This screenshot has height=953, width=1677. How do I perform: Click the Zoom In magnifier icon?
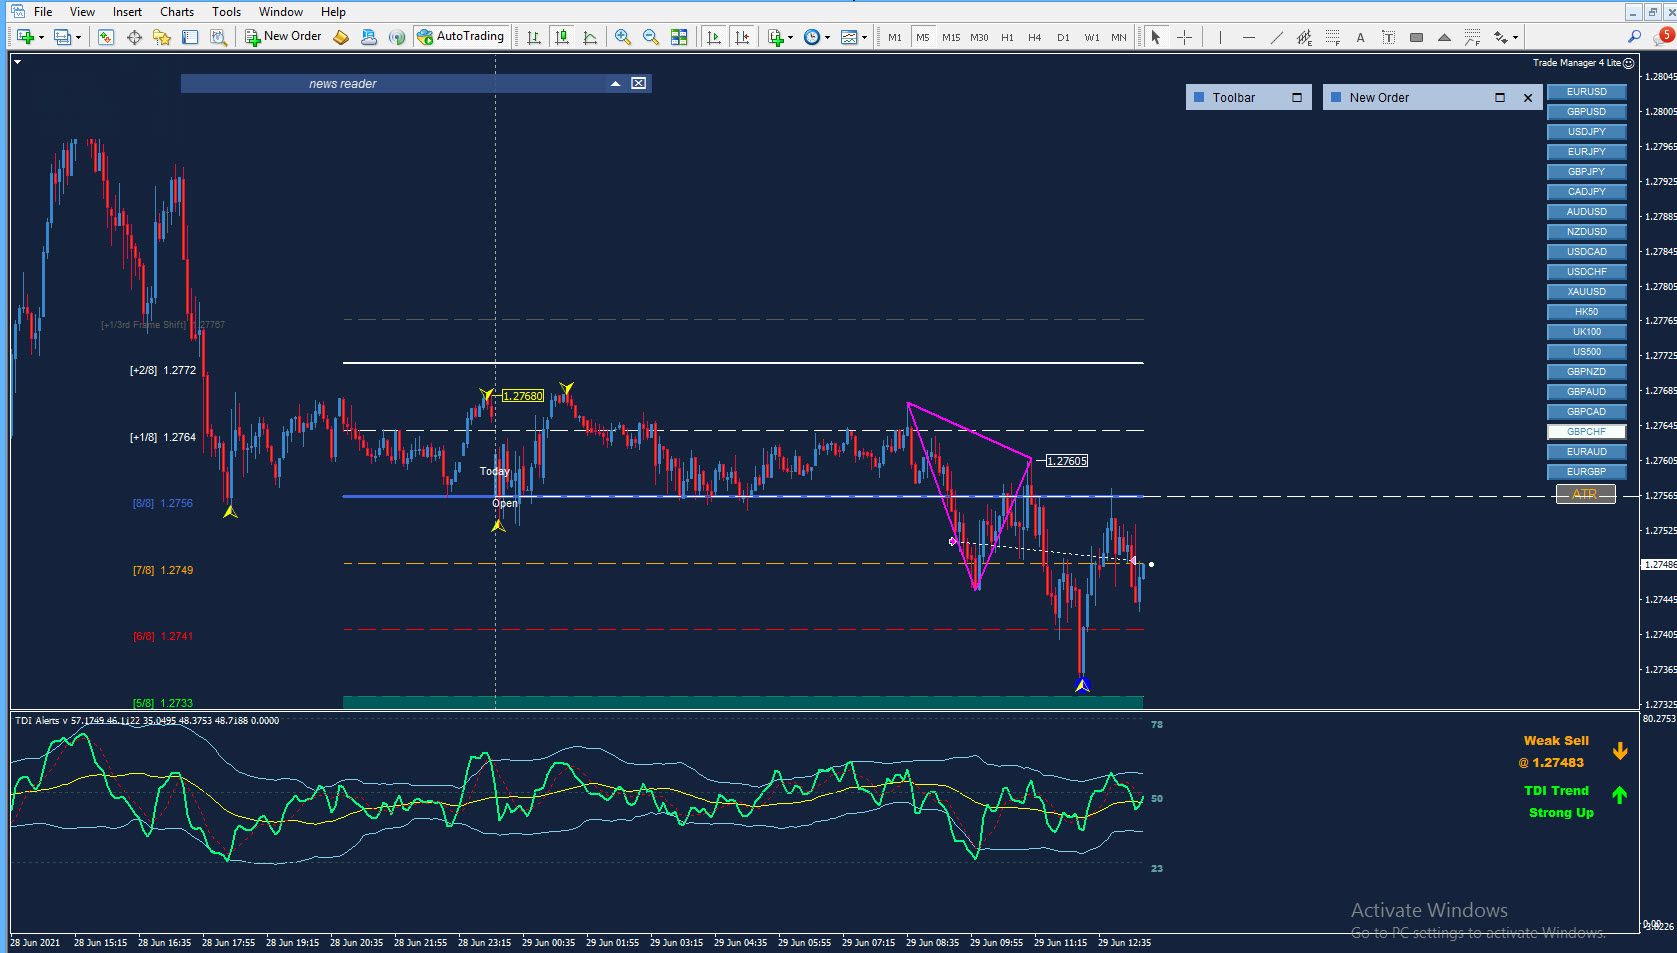pyautogui.click(x=623, y=37)
